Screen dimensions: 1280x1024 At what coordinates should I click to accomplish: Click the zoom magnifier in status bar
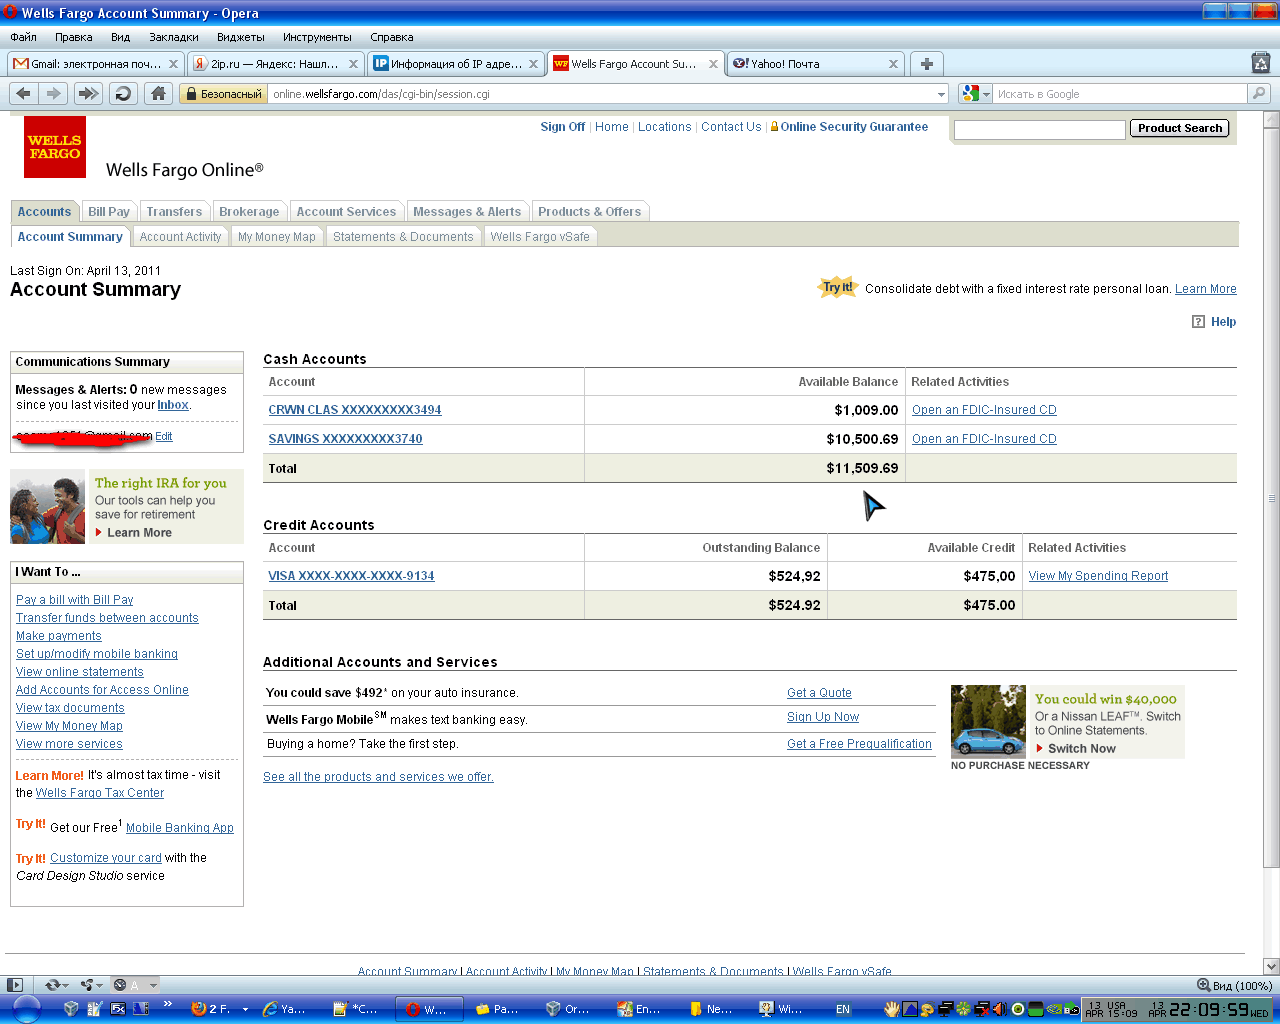[1204, 985]
